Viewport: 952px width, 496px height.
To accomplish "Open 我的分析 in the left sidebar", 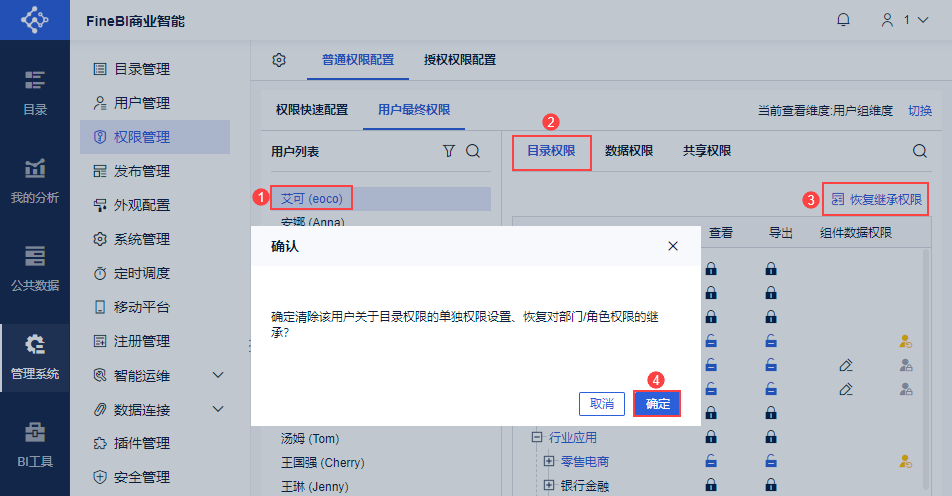I will click(x=35, y=181).
